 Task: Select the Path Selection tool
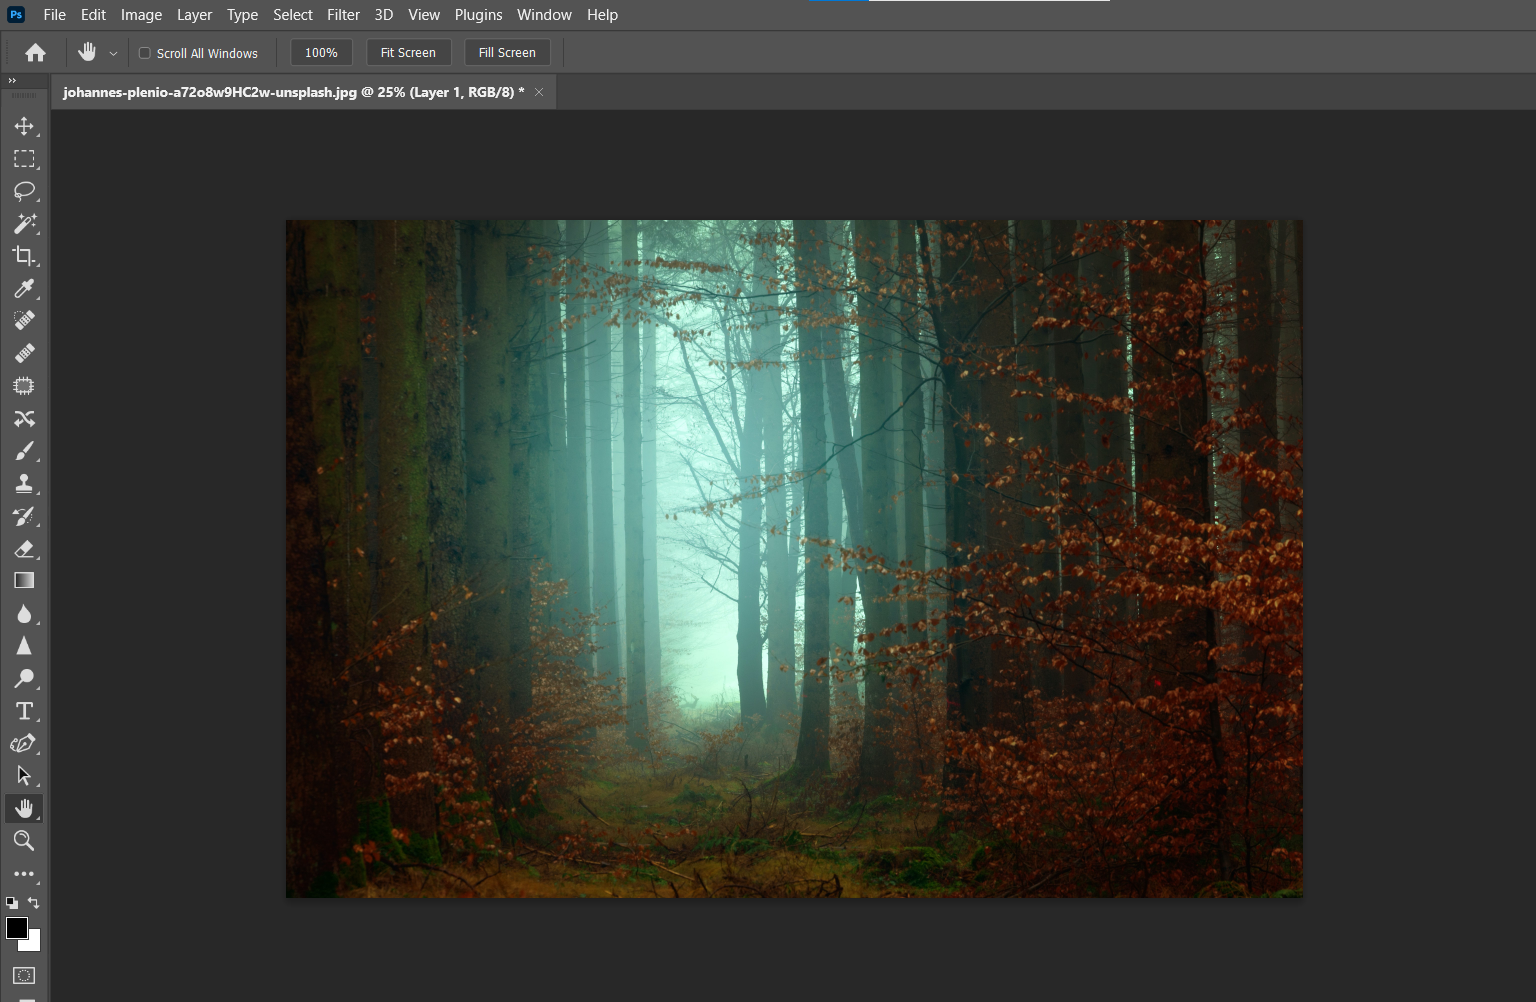tap(24, 775)
